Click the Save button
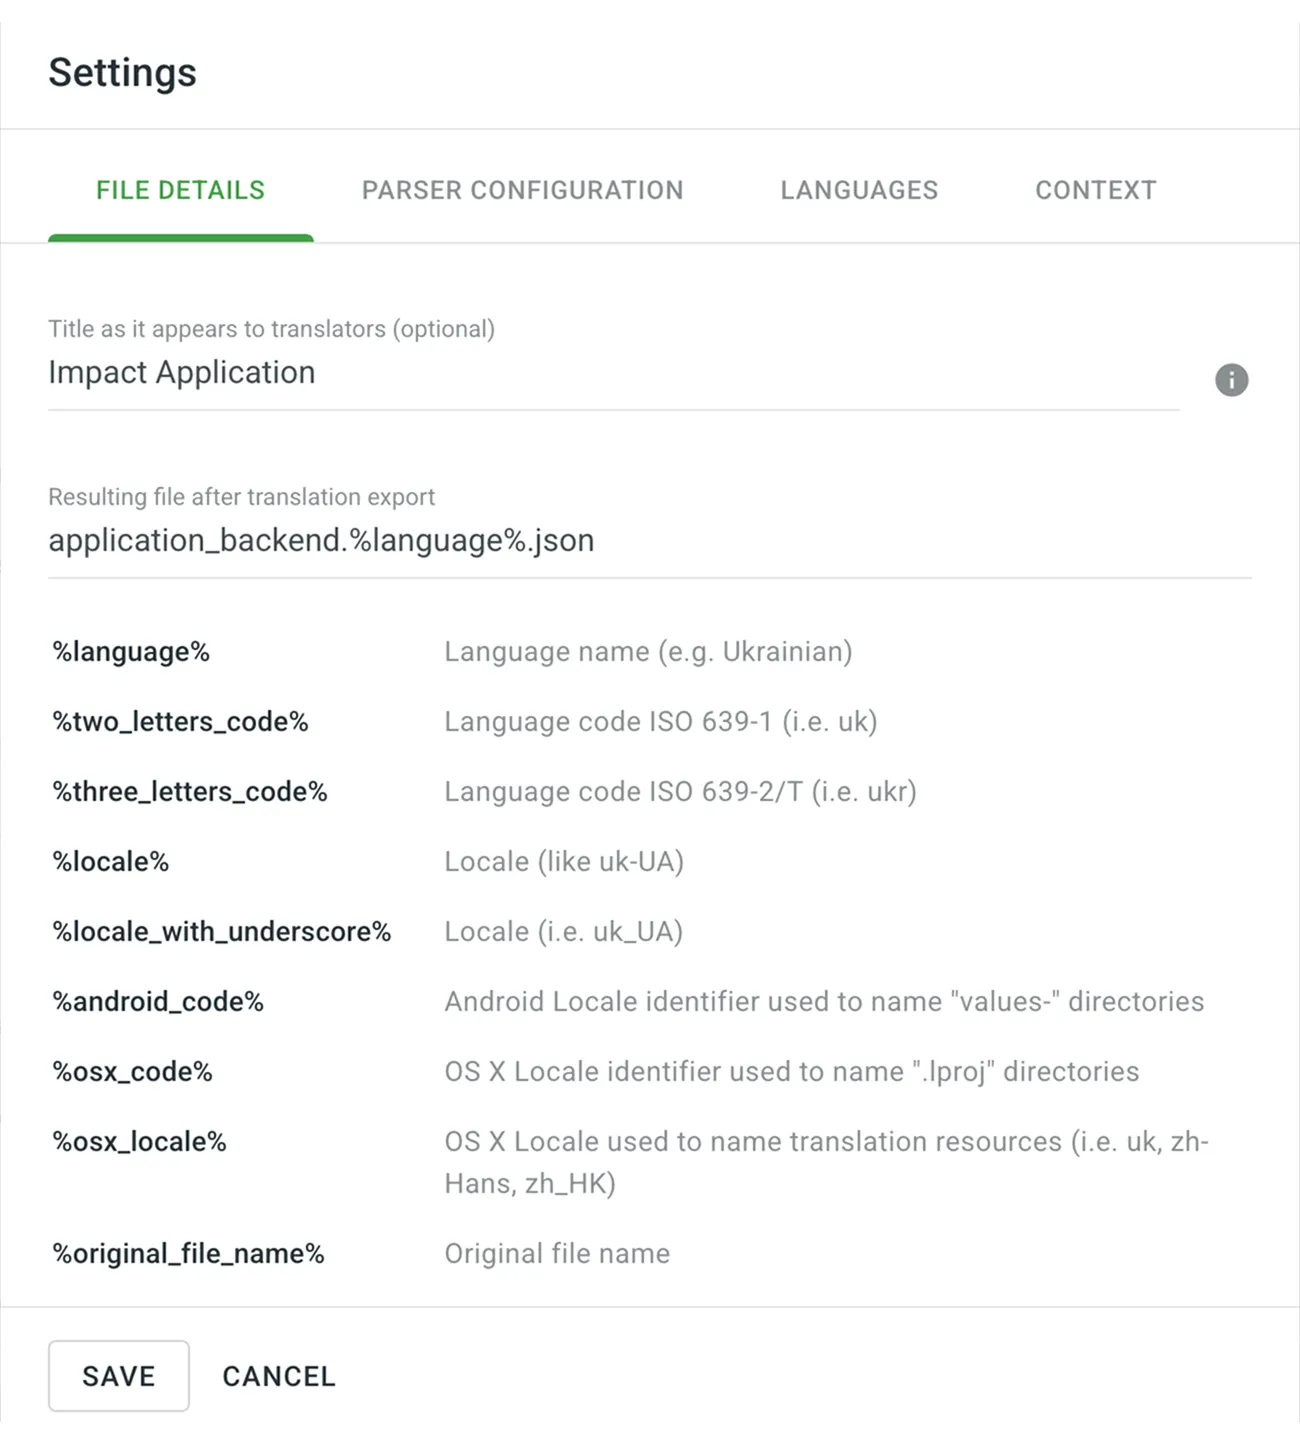1300x1444 pixels. pyautogui.click(x=118, y=1376)
